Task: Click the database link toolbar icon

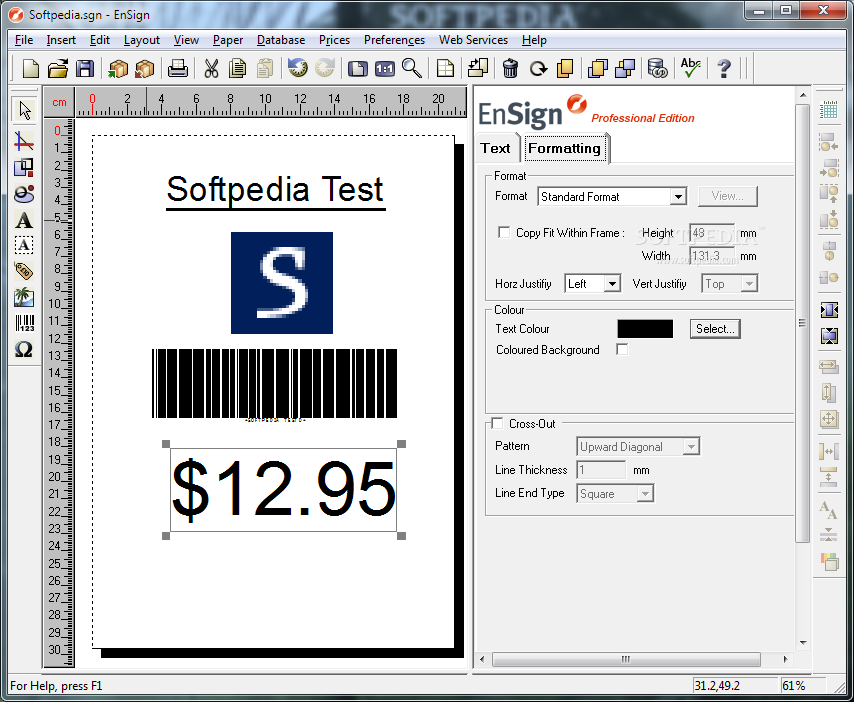Action: click(657, 69)
